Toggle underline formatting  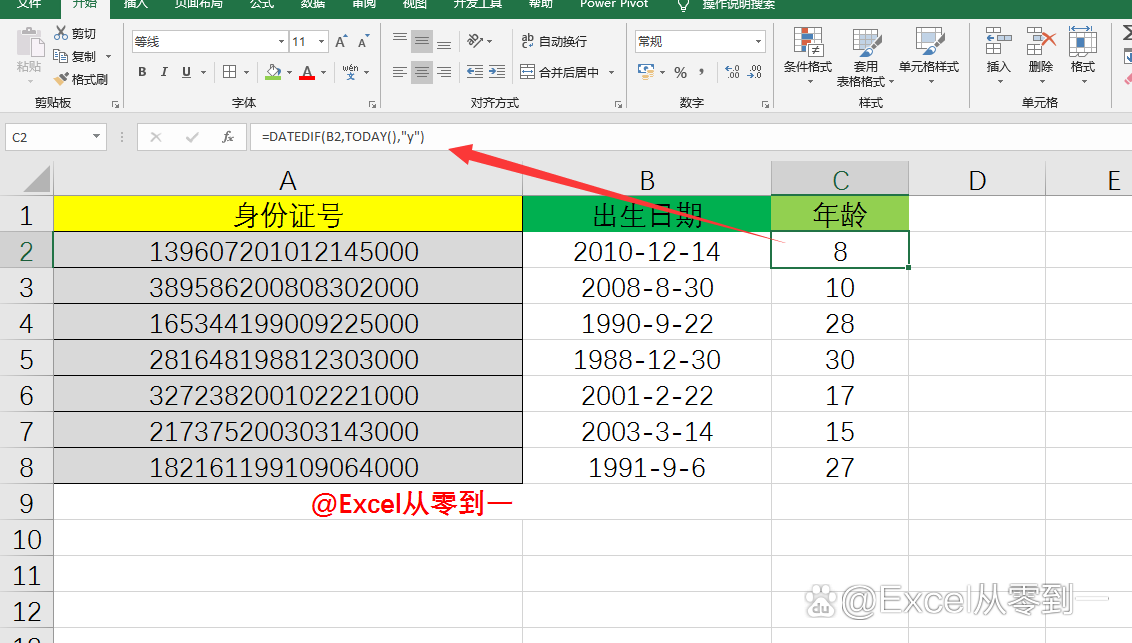186,72
